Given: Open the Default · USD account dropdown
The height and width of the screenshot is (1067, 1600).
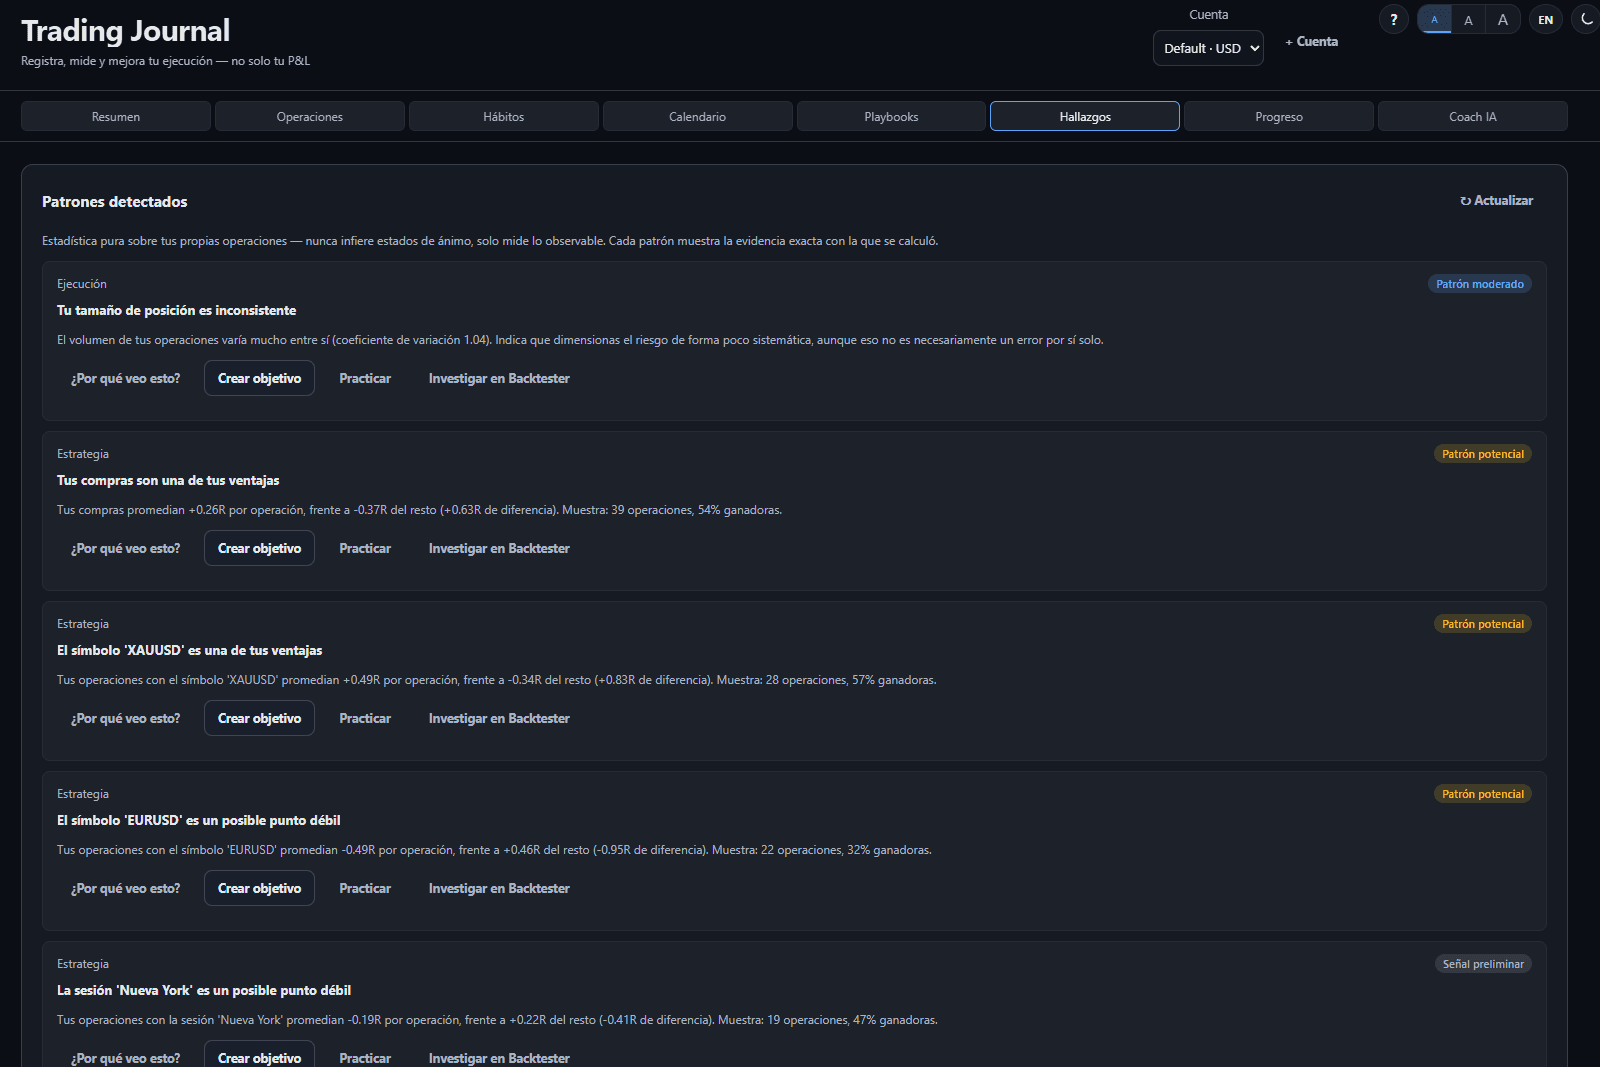Looking at the screenshot, I should pos(1208,48).
